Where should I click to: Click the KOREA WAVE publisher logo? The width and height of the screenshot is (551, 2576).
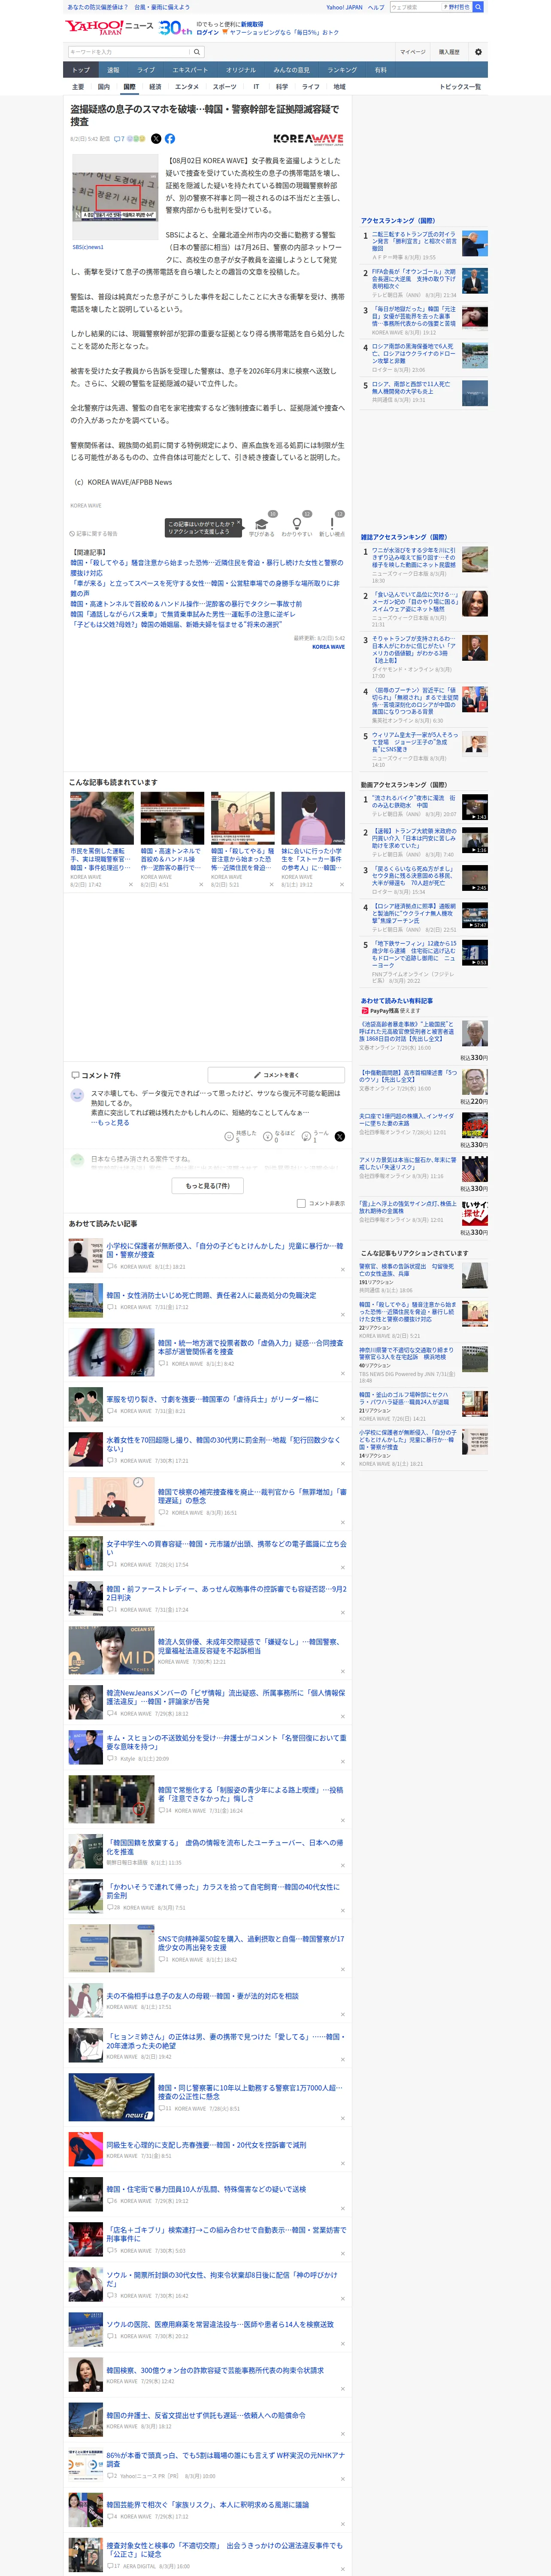point(308,139)
